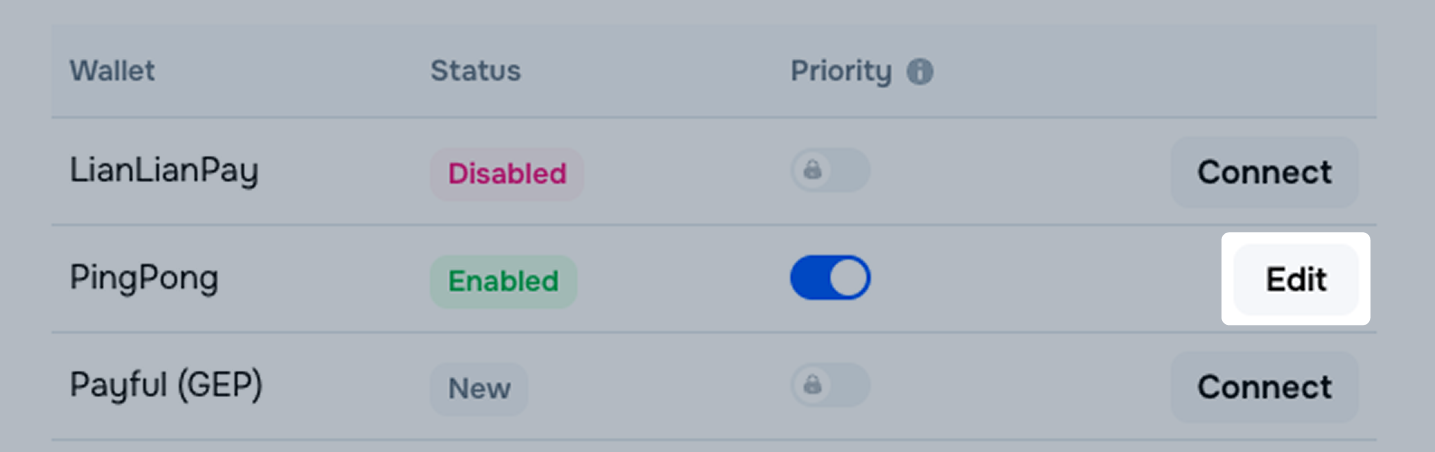Image resolution: width=1435 pixels, height=452 pixels.
Task: Select the PingPong wallet name
Action: click(x=144, y=278)
